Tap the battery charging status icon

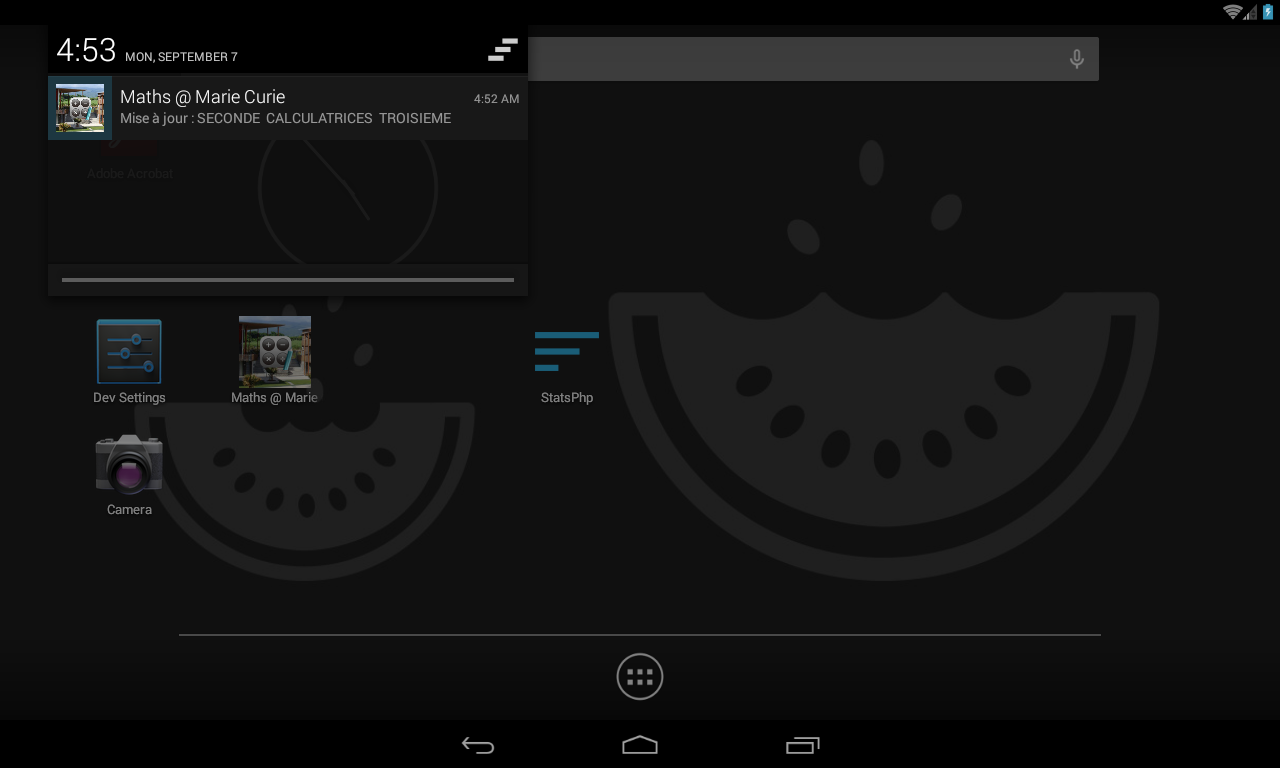point(1268,12)
